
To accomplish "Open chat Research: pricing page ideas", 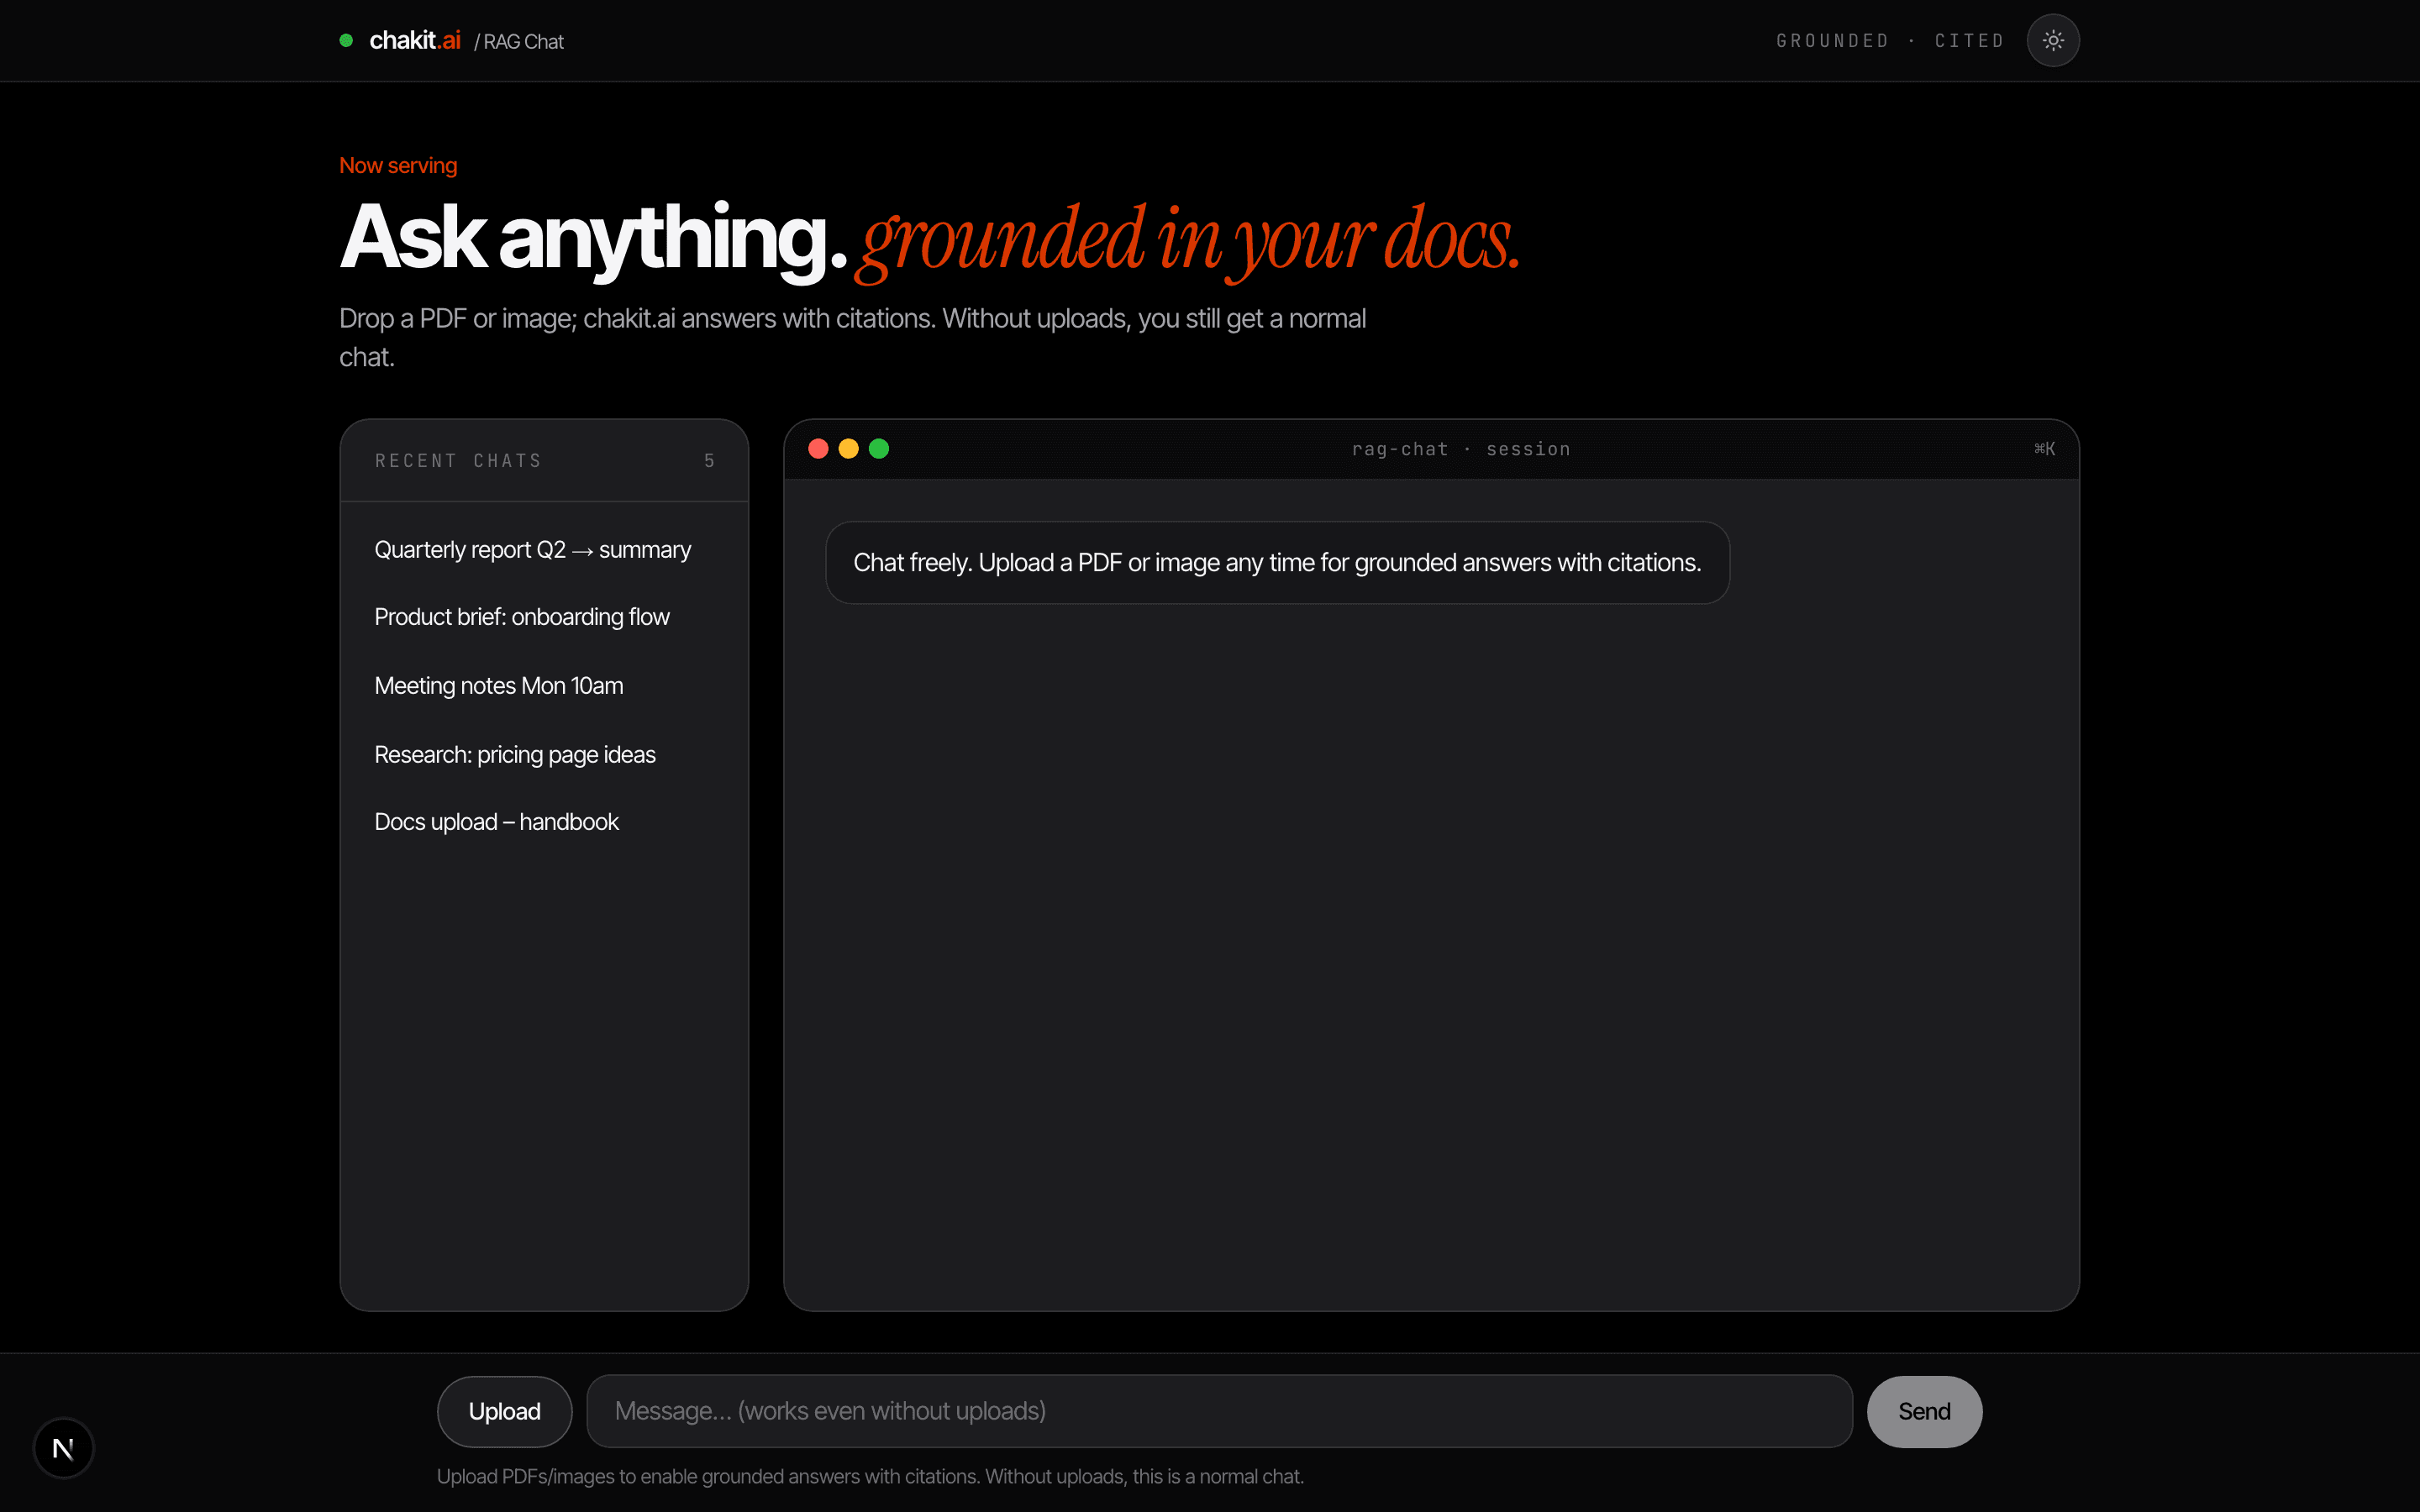I will (x=544, y=755).
